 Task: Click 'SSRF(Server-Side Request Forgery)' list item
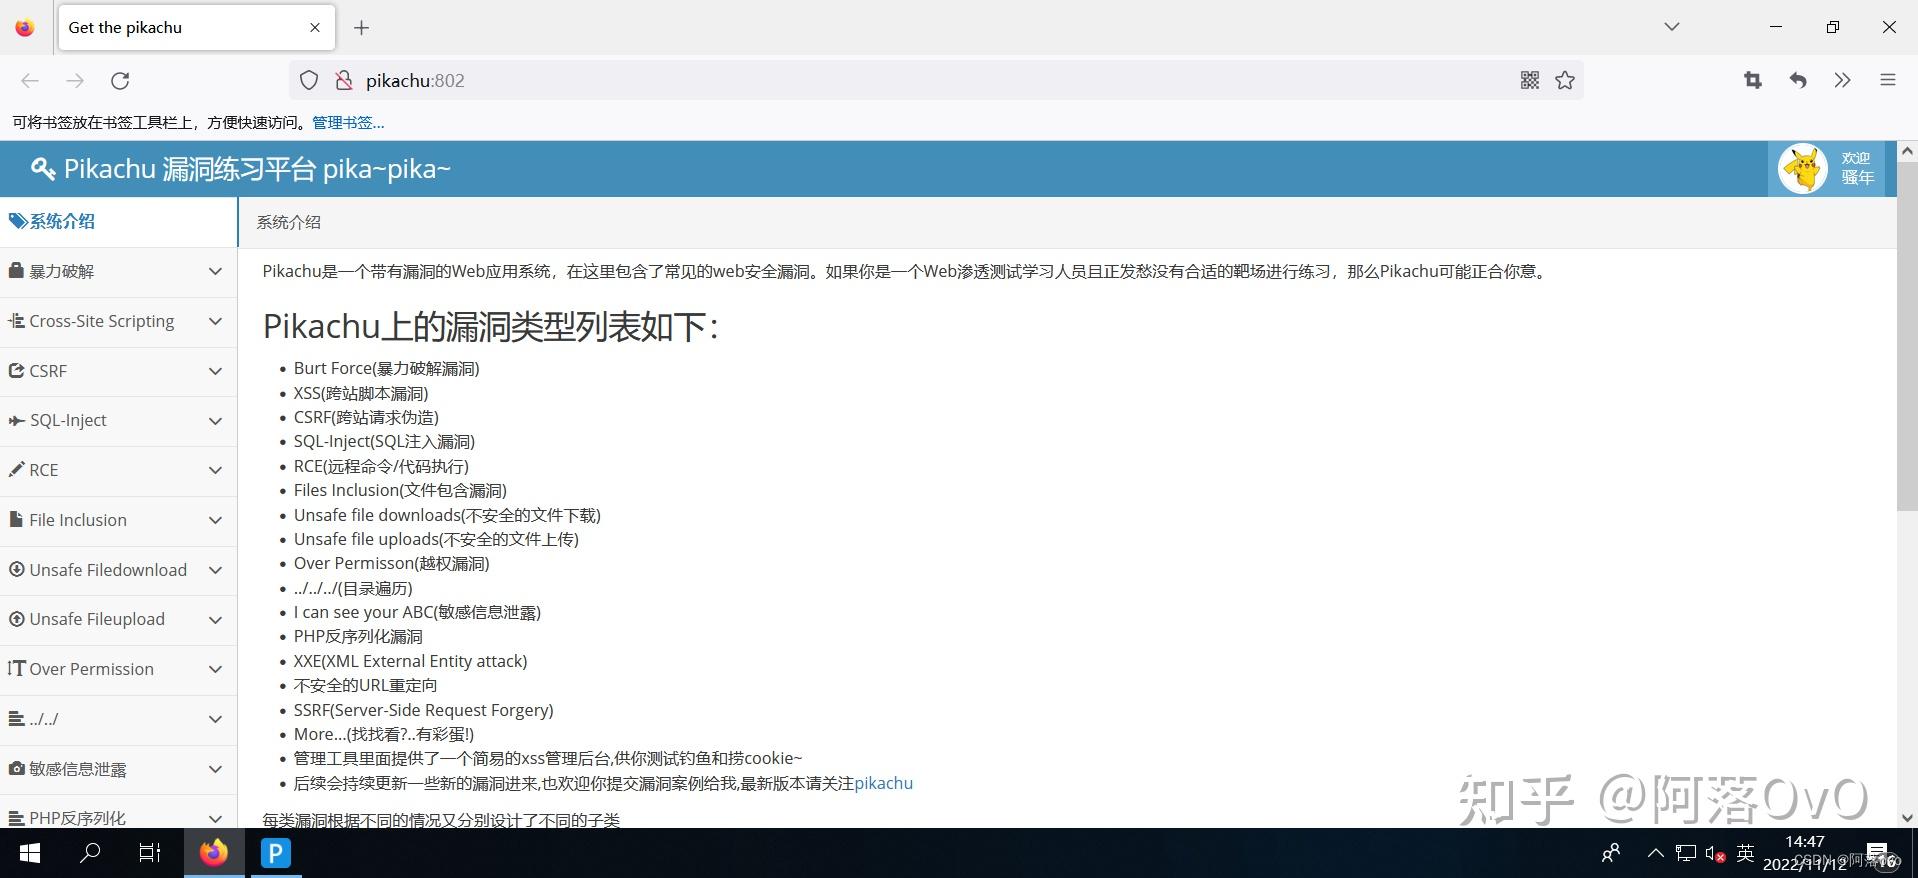coord(423,710)
